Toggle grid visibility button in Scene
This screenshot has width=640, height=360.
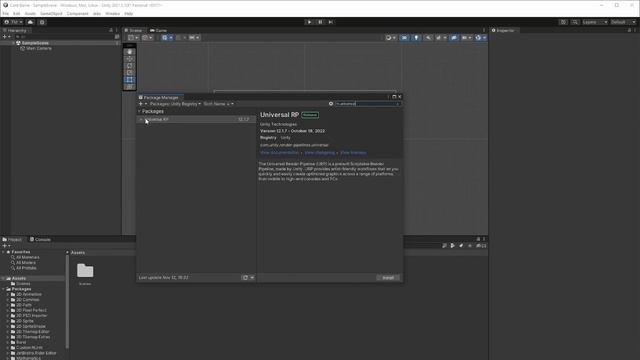164,38
